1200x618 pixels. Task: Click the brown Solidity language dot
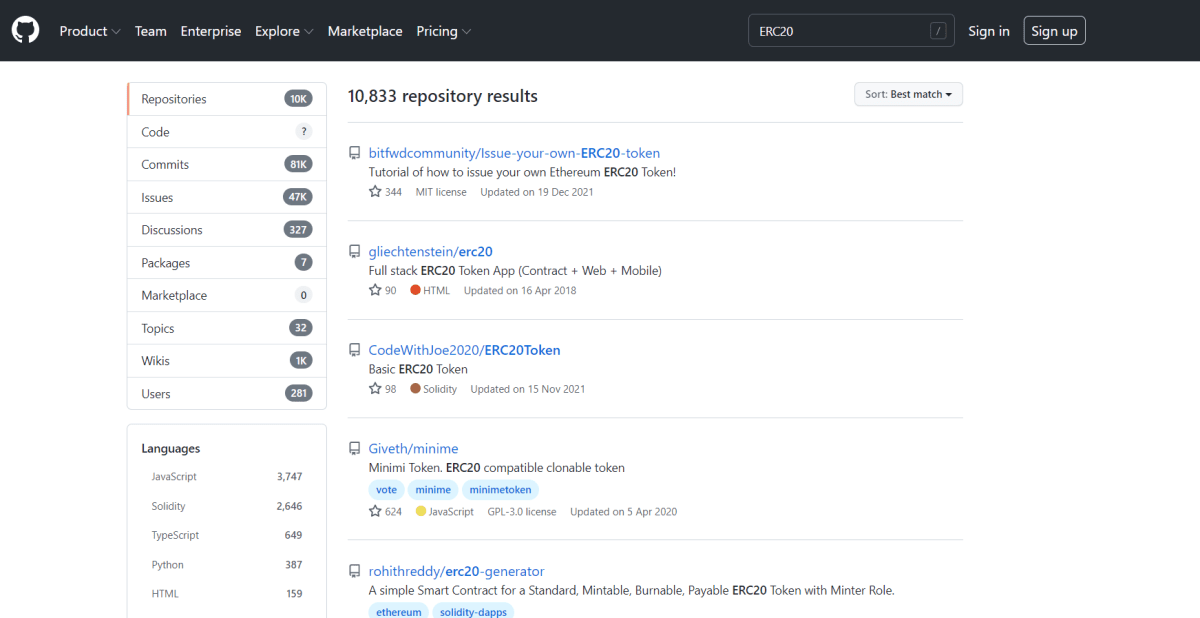[x=415, y=389]
